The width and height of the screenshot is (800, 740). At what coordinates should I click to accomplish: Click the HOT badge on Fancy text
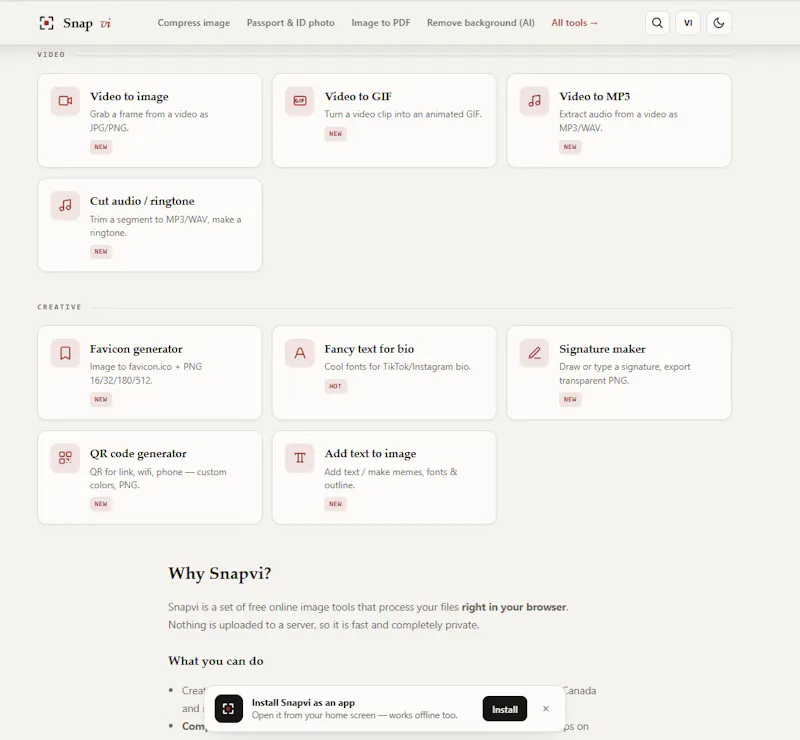(335, 386)
